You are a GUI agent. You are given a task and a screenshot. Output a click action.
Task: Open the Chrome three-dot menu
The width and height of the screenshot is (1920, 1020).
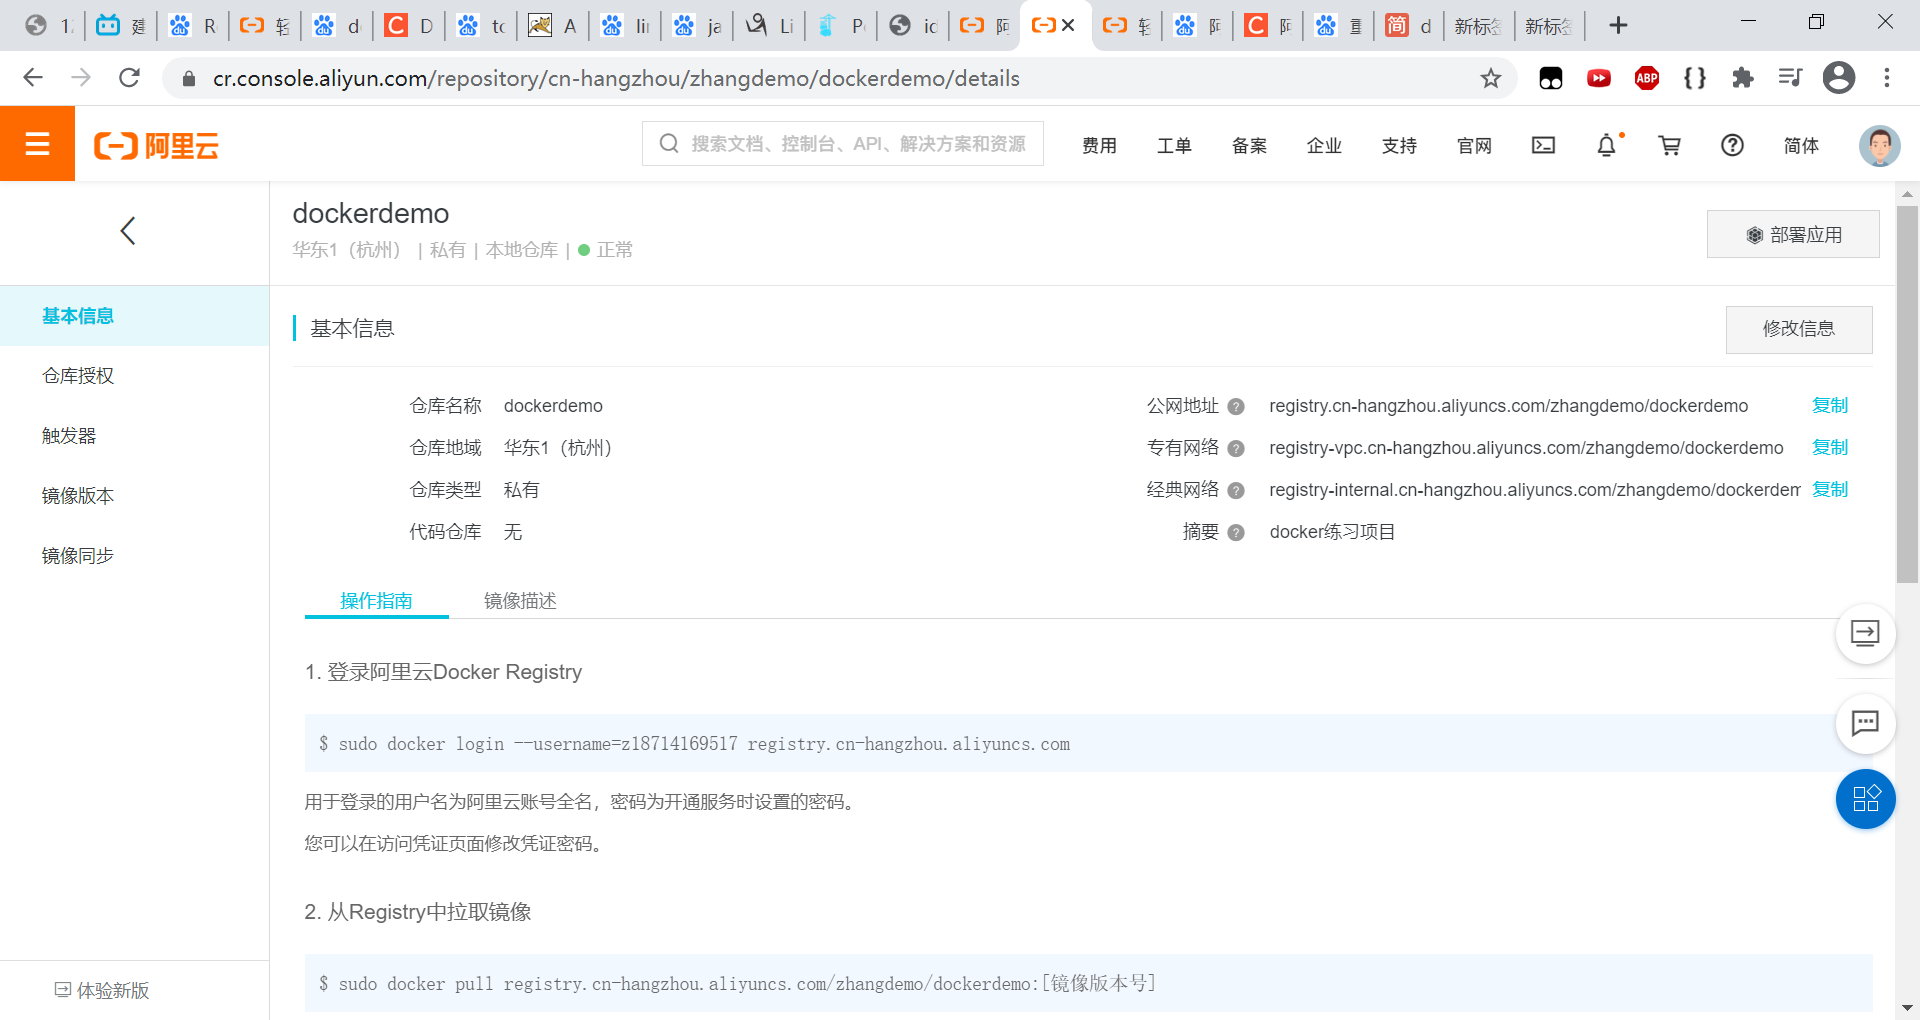click(1887, 78)
